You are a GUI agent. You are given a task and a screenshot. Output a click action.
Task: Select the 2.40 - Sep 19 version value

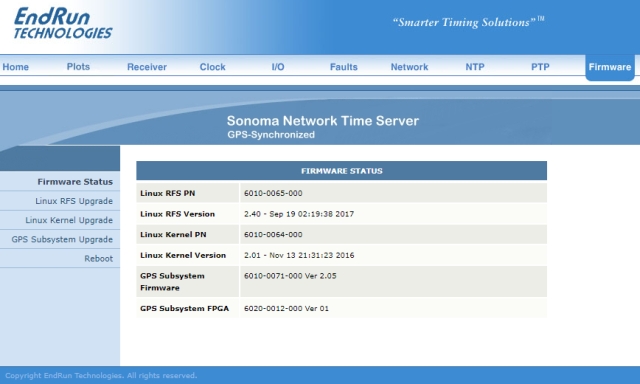[x=299, y=214]
